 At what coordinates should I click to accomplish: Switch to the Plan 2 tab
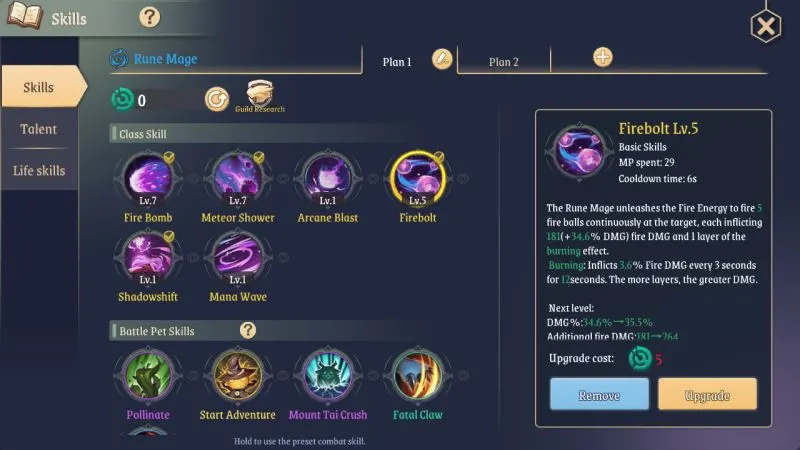tap(504, 62)
